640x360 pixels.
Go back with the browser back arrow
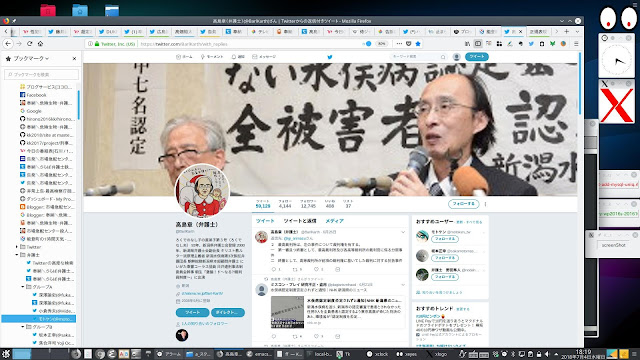(x=8, y=44)
